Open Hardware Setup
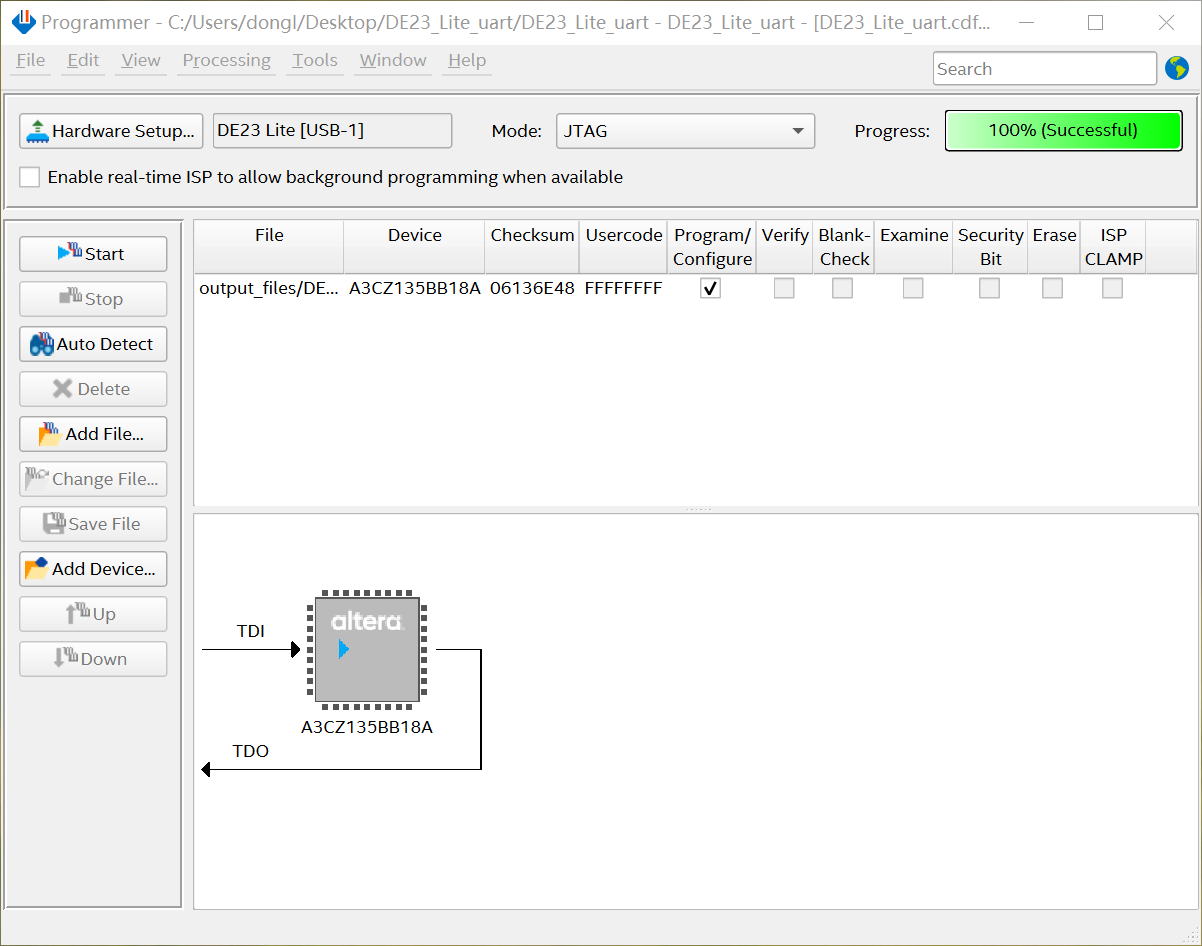This screenshot has width=1202, height=946. click(111, 131)
